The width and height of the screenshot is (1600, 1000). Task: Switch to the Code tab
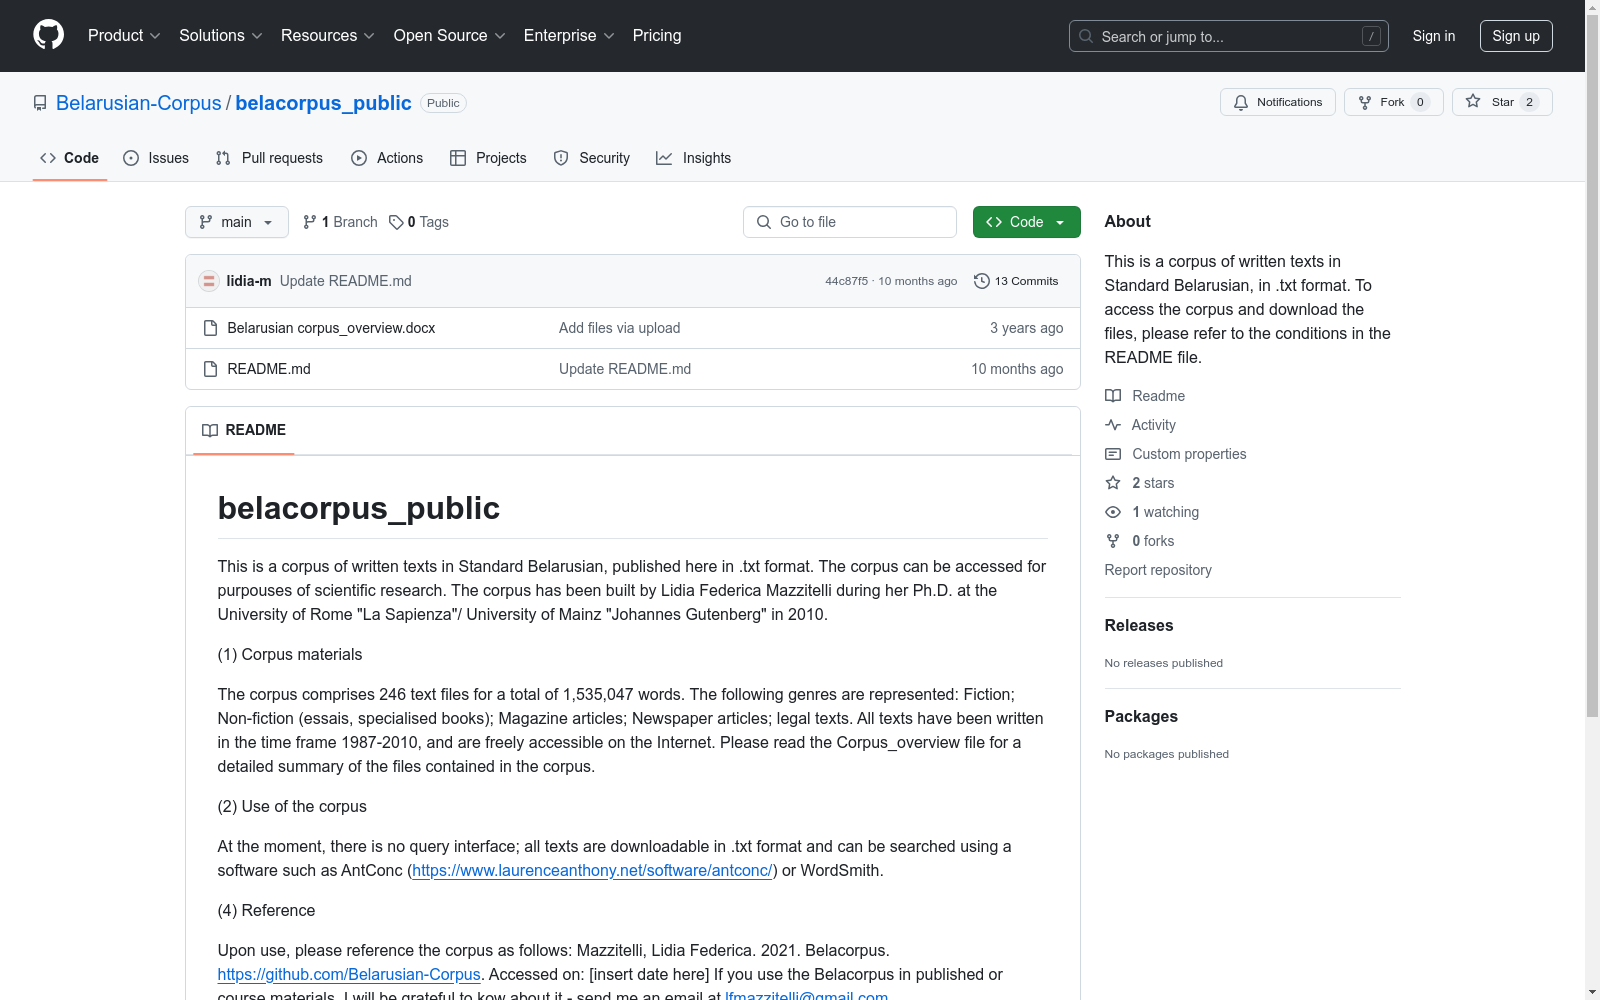pyautogui.click(x=70, y=158)
